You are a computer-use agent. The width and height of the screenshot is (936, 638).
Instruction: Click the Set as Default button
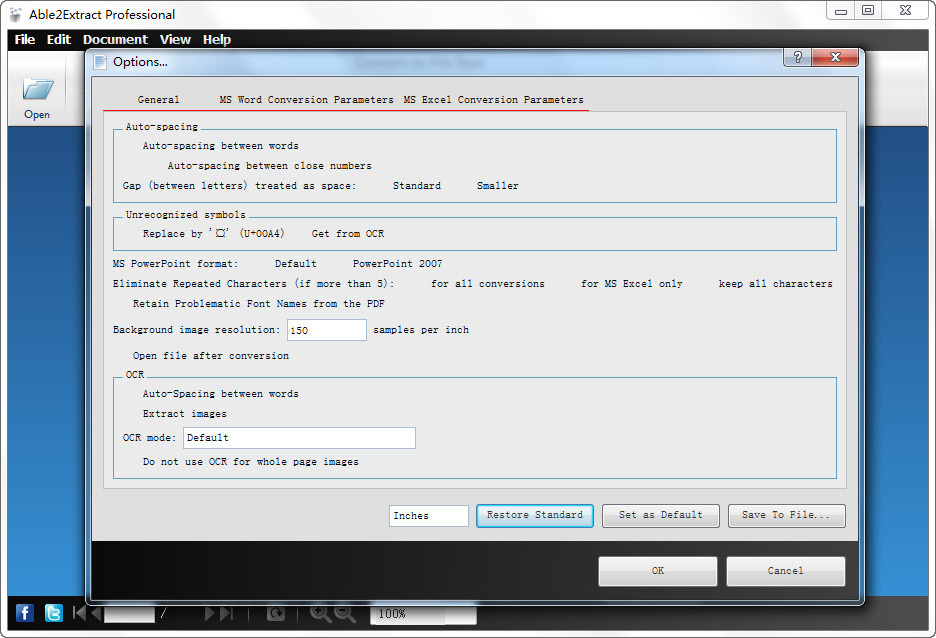[660, 516]
